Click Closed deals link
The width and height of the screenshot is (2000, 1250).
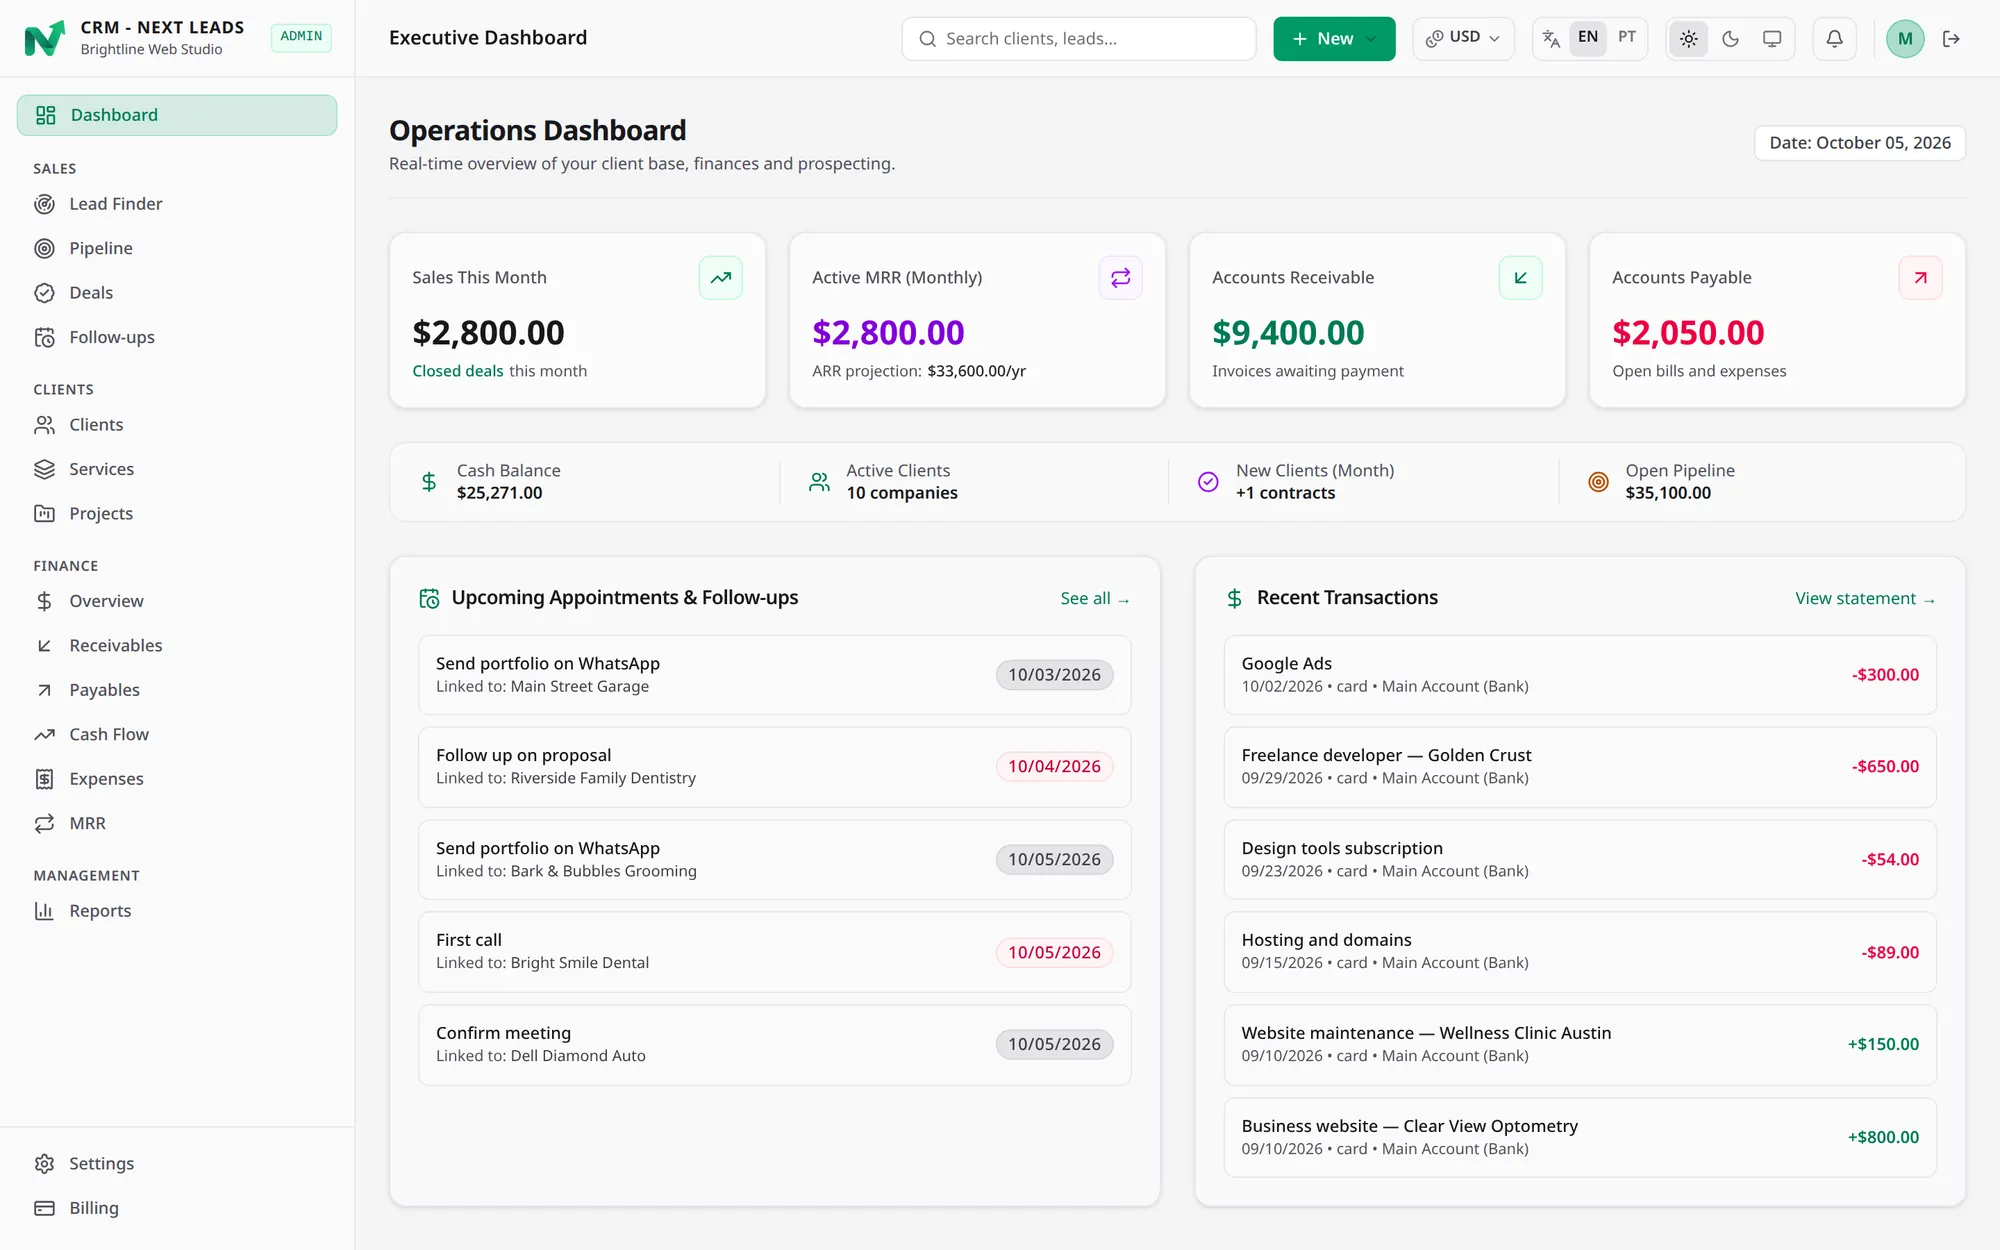pos(458,371)
